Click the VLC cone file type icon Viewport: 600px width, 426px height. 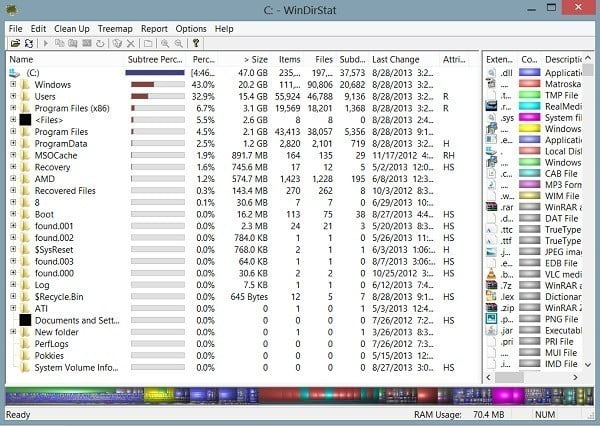point(492,274)
